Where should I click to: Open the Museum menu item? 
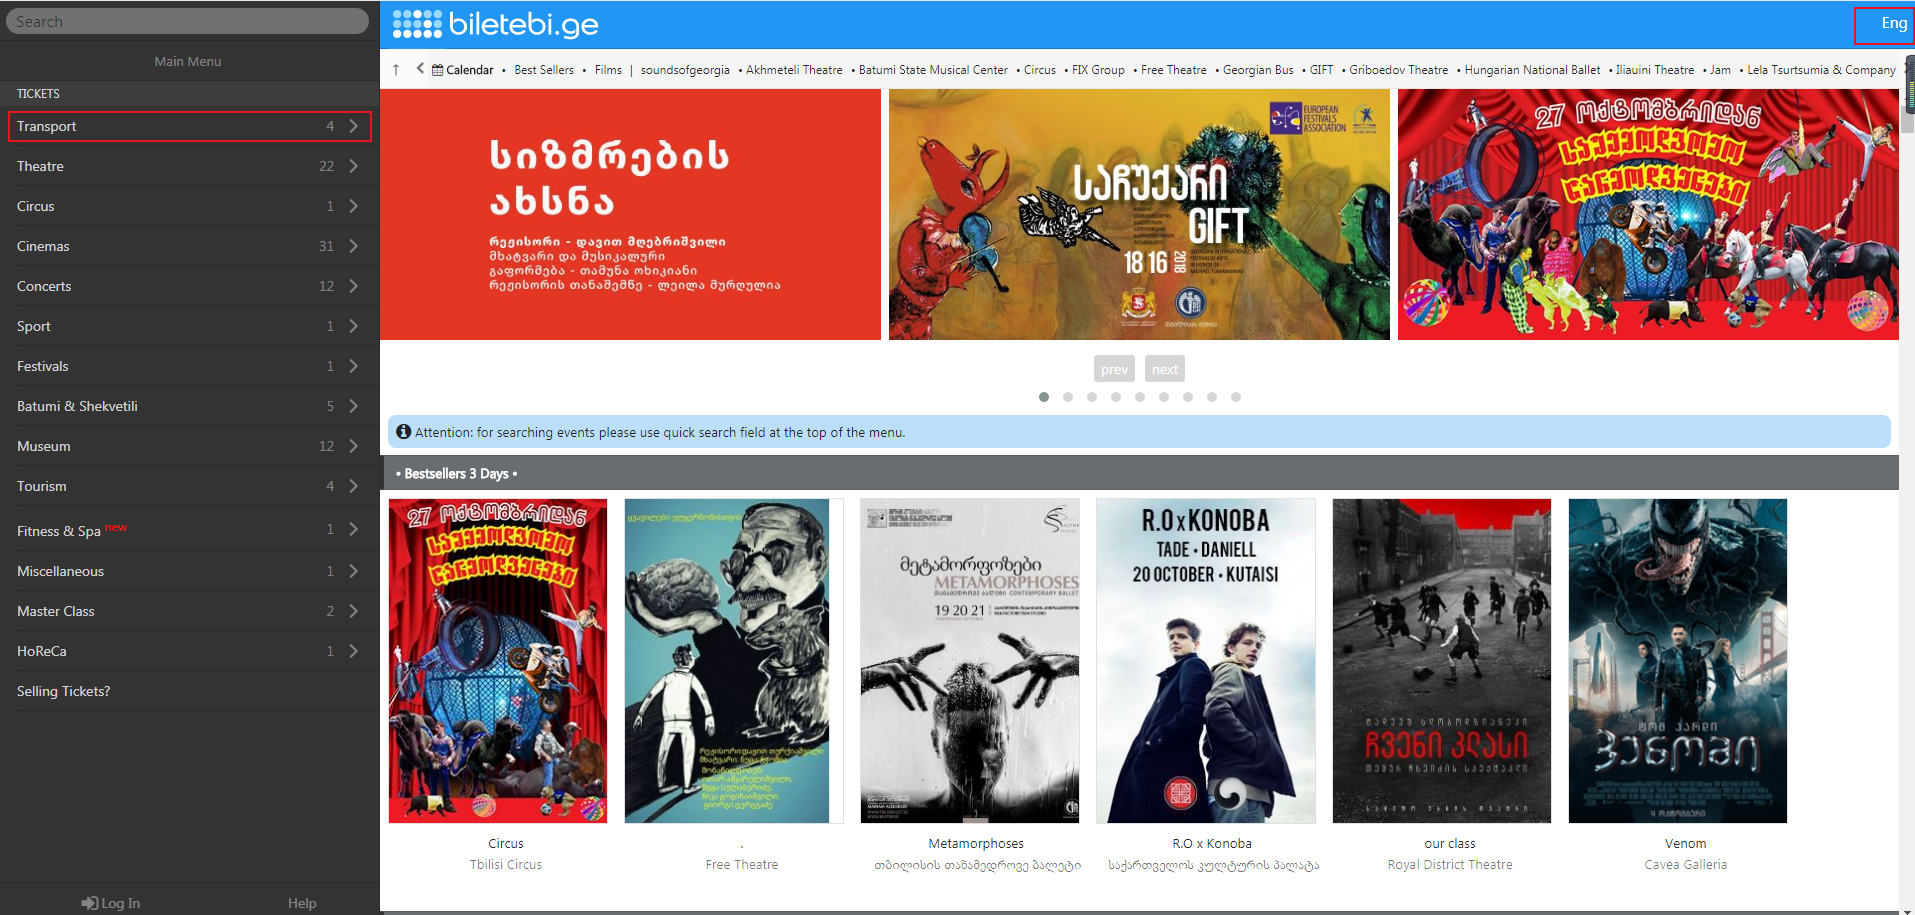pyautogui.click(x=43, y=446)
